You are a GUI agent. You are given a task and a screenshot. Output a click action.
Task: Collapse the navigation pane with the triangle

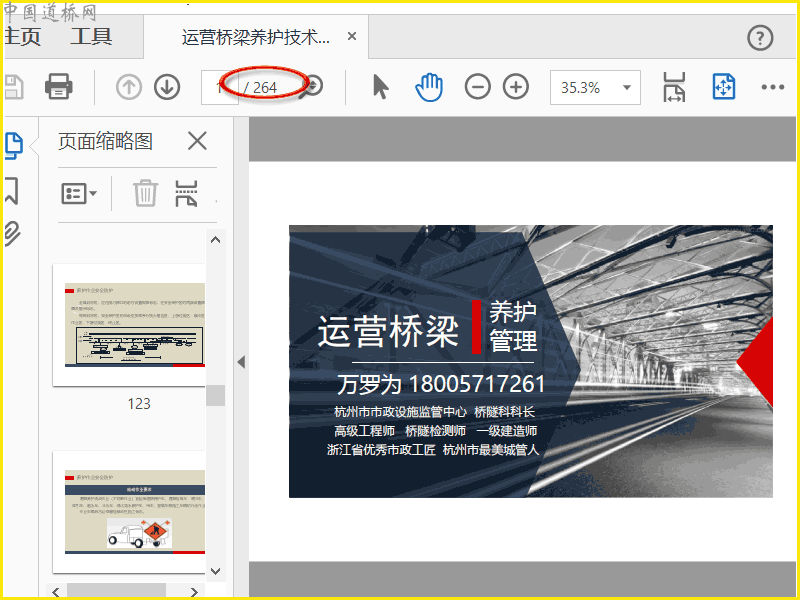(241, 362)
